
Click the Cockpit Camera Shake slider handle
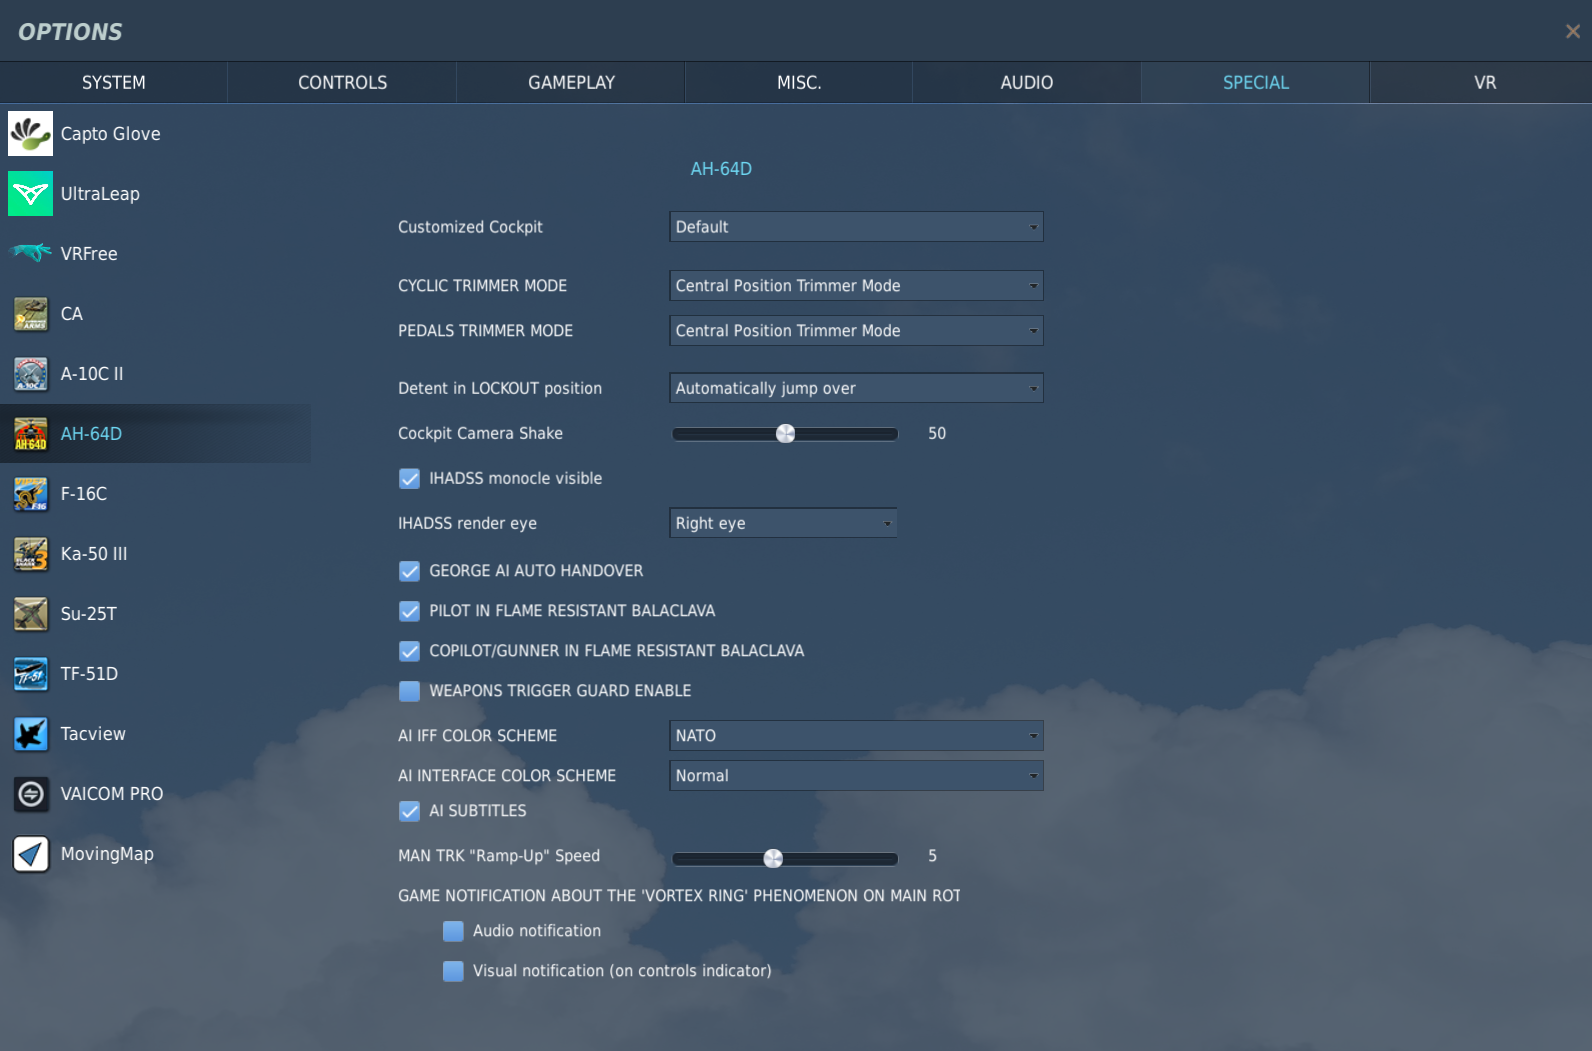coord(786,433)
